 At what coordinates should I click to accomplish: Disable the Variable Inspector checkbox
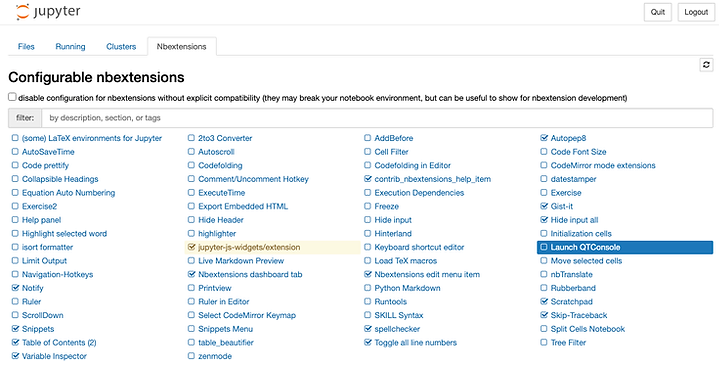pos(15,356)
